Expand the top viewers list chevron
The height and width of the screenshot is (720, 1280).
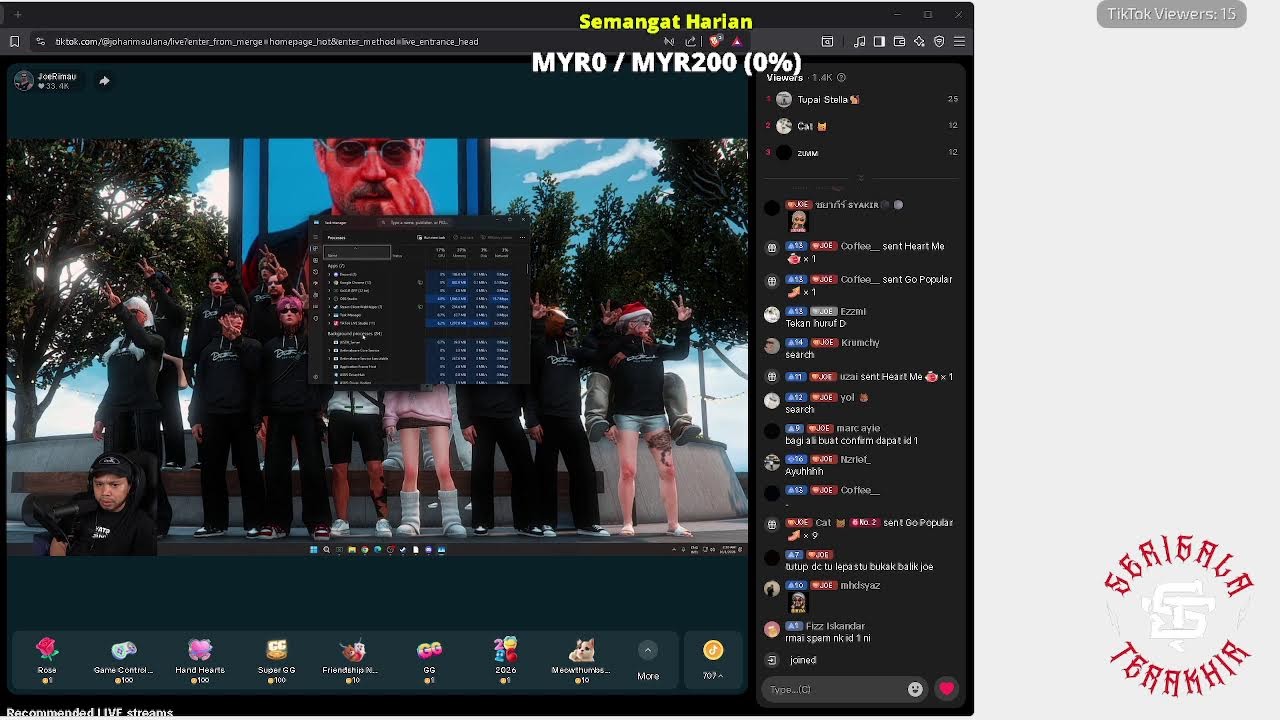(x=860, y=178)
